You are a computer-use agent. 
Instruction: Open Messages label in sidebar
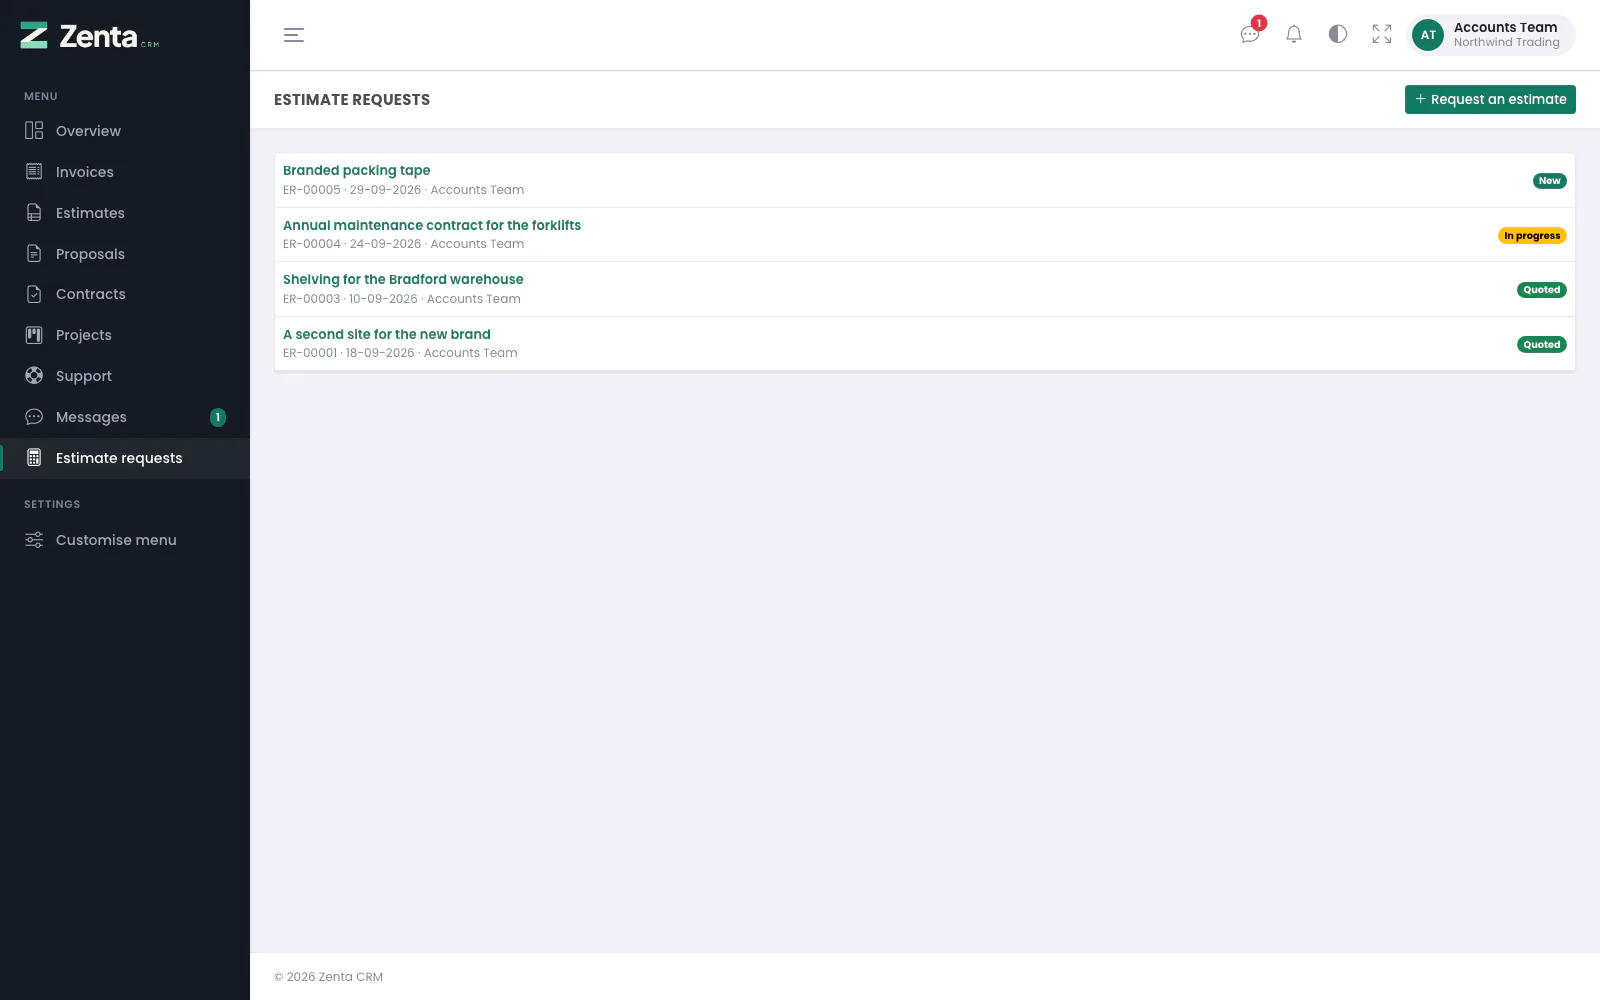point(91,417)
